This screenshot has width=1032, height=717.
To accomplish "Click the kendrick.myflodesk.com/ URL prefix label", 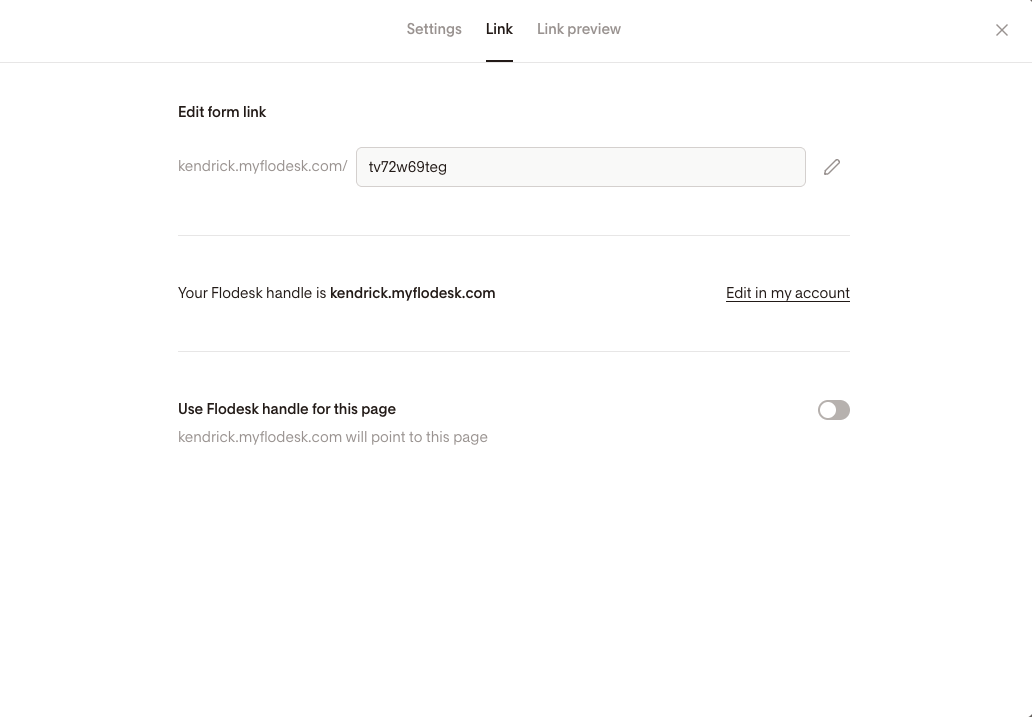I will (263, 166).
